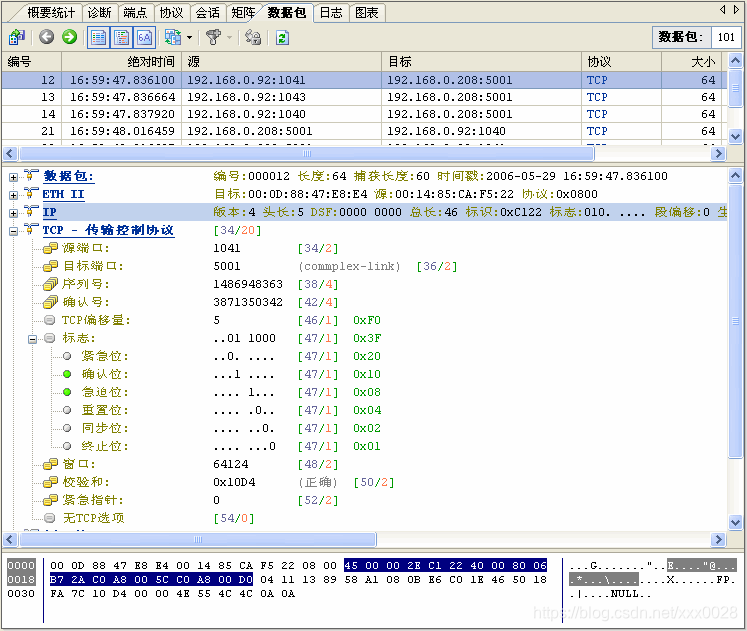Image resolution: width=747 pixels, height=631 pixels.
Task: Expand the ETH II tree node
Action: tap(13, 195)
